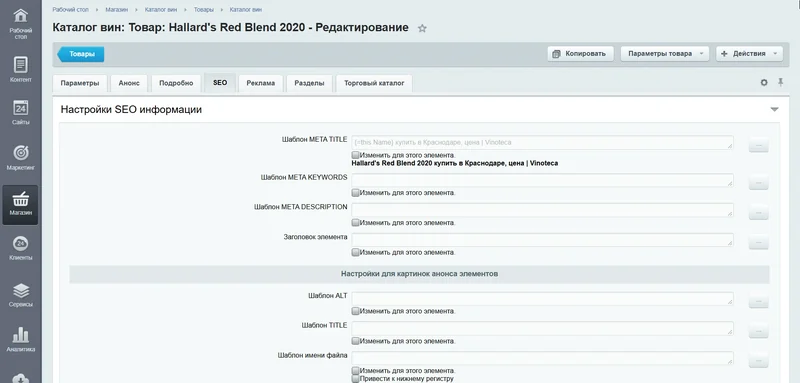The image size is (800, 383).
Task: Switch to the Торговый каталог tab
Action: tap(374, 83)
